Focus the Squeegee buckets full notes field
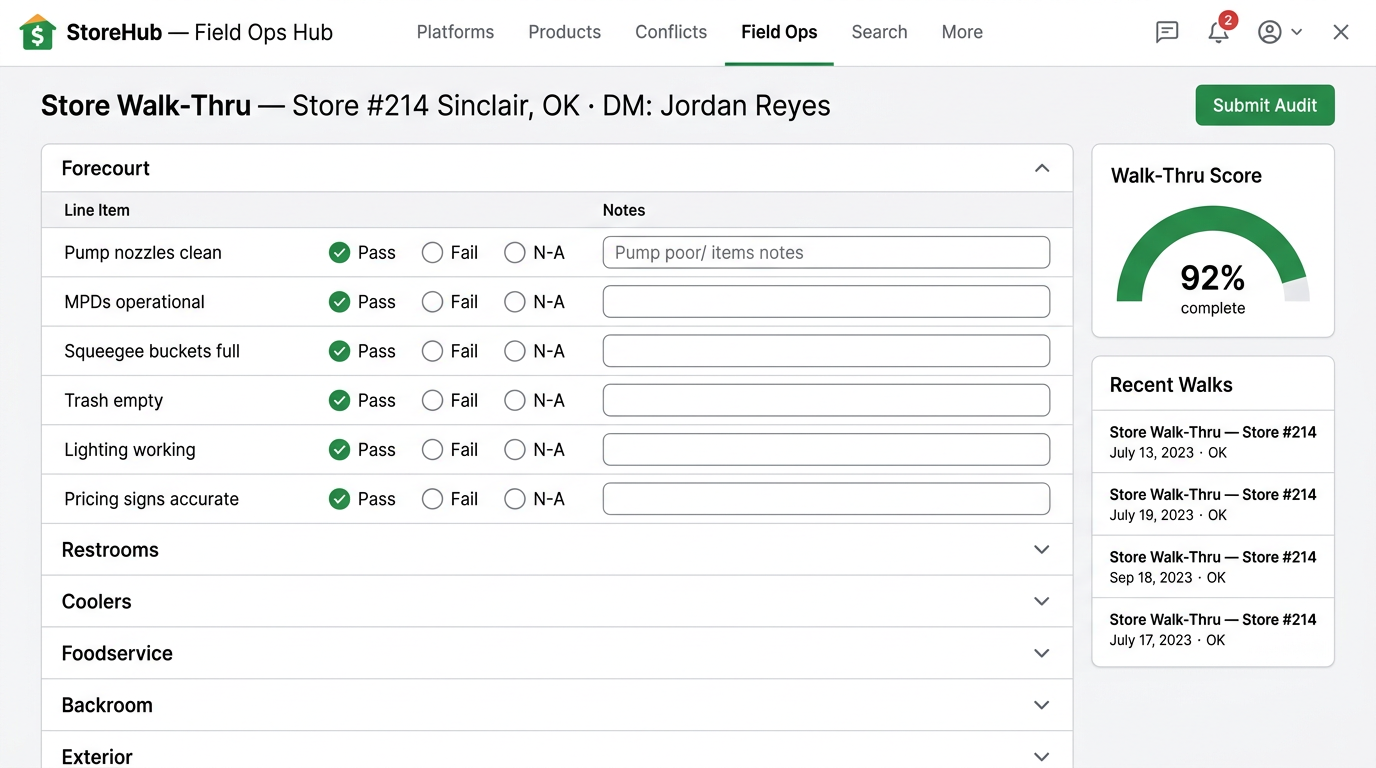 click(x=826, y=351)
